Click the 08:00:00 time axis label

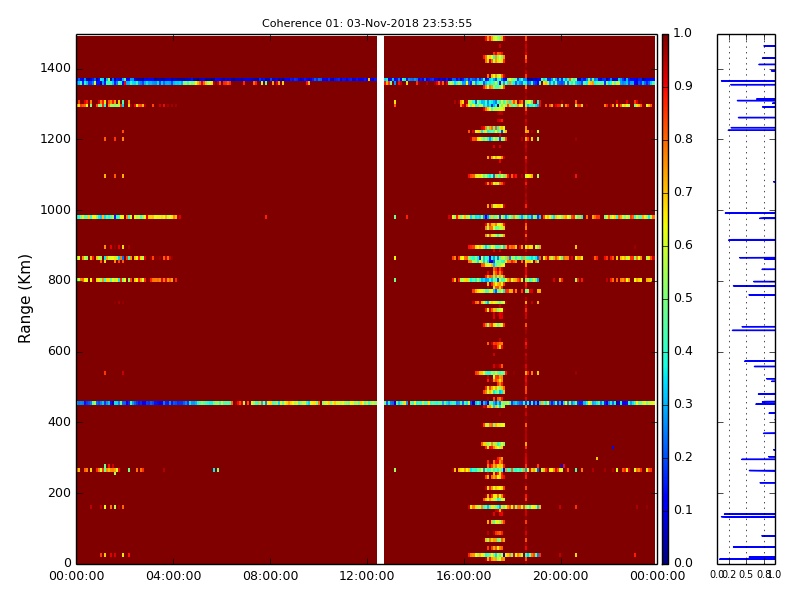[270, 576]
